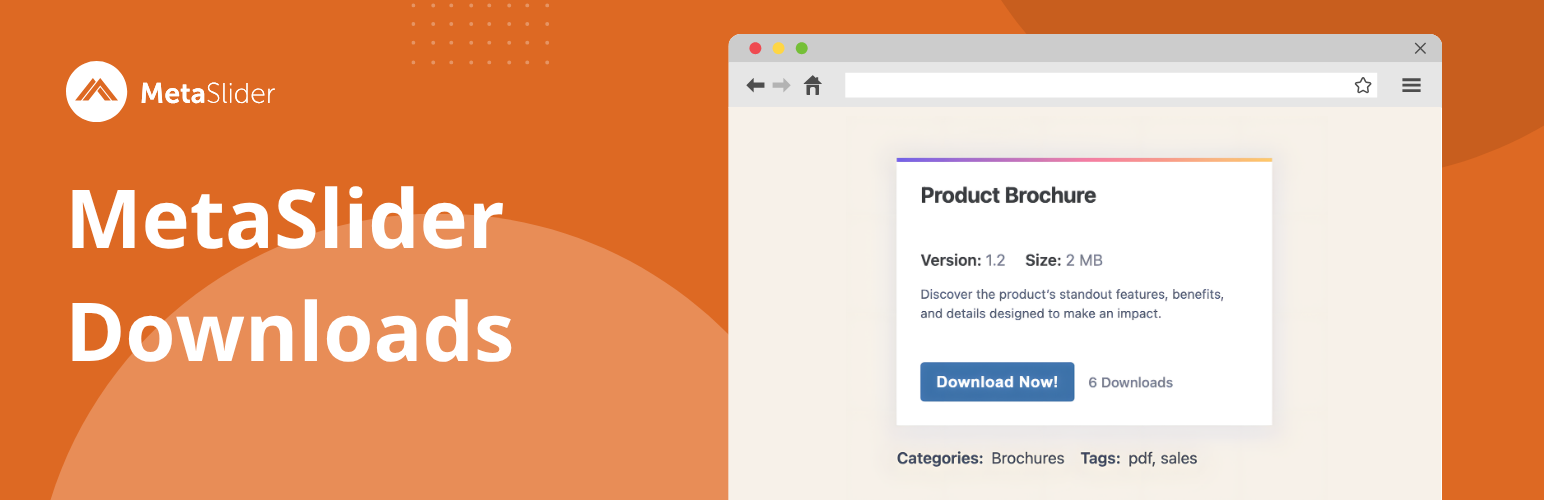Click the MetaSlider wordmark text

(x=207, y=94)
